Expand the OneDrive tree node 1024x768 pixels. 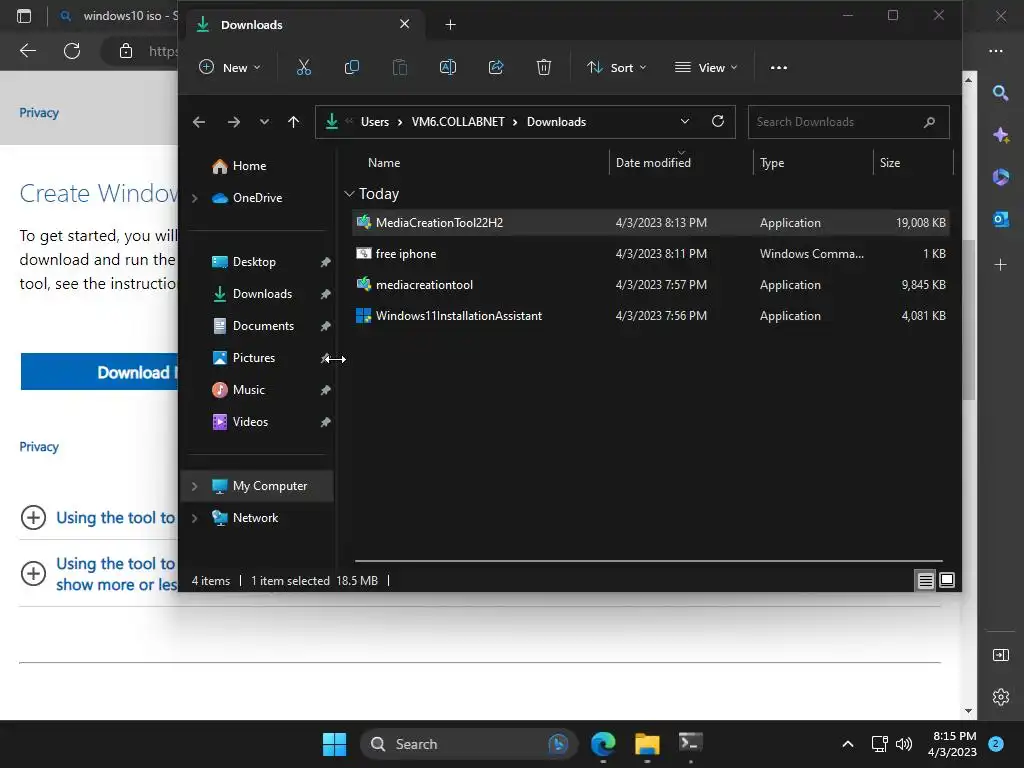tap(194, 198)
